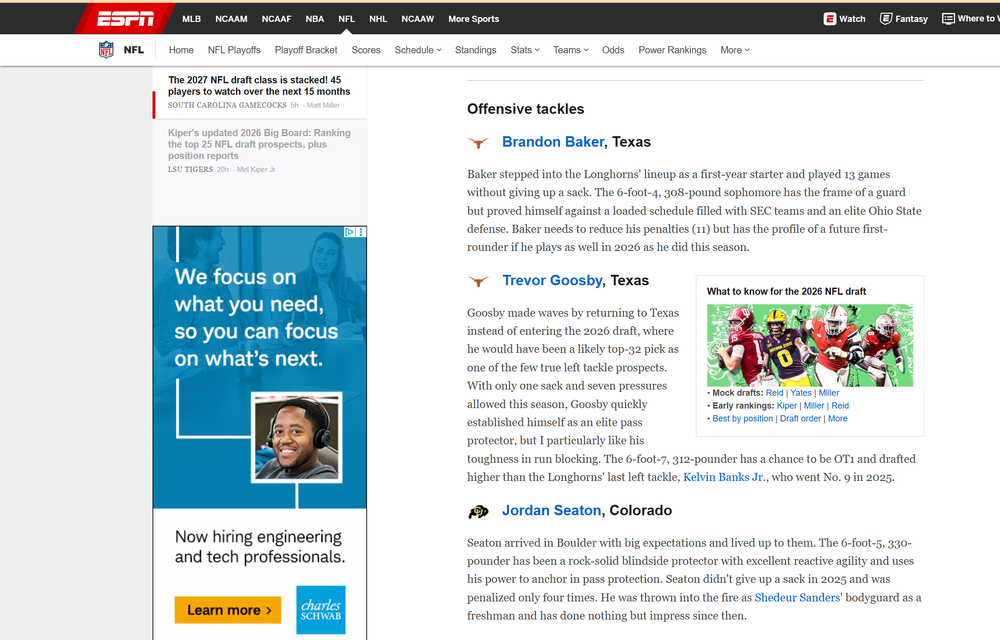Open the More dropdown in NFL navigation
This screenshot has height=640, width=1000.
point(734,50)
